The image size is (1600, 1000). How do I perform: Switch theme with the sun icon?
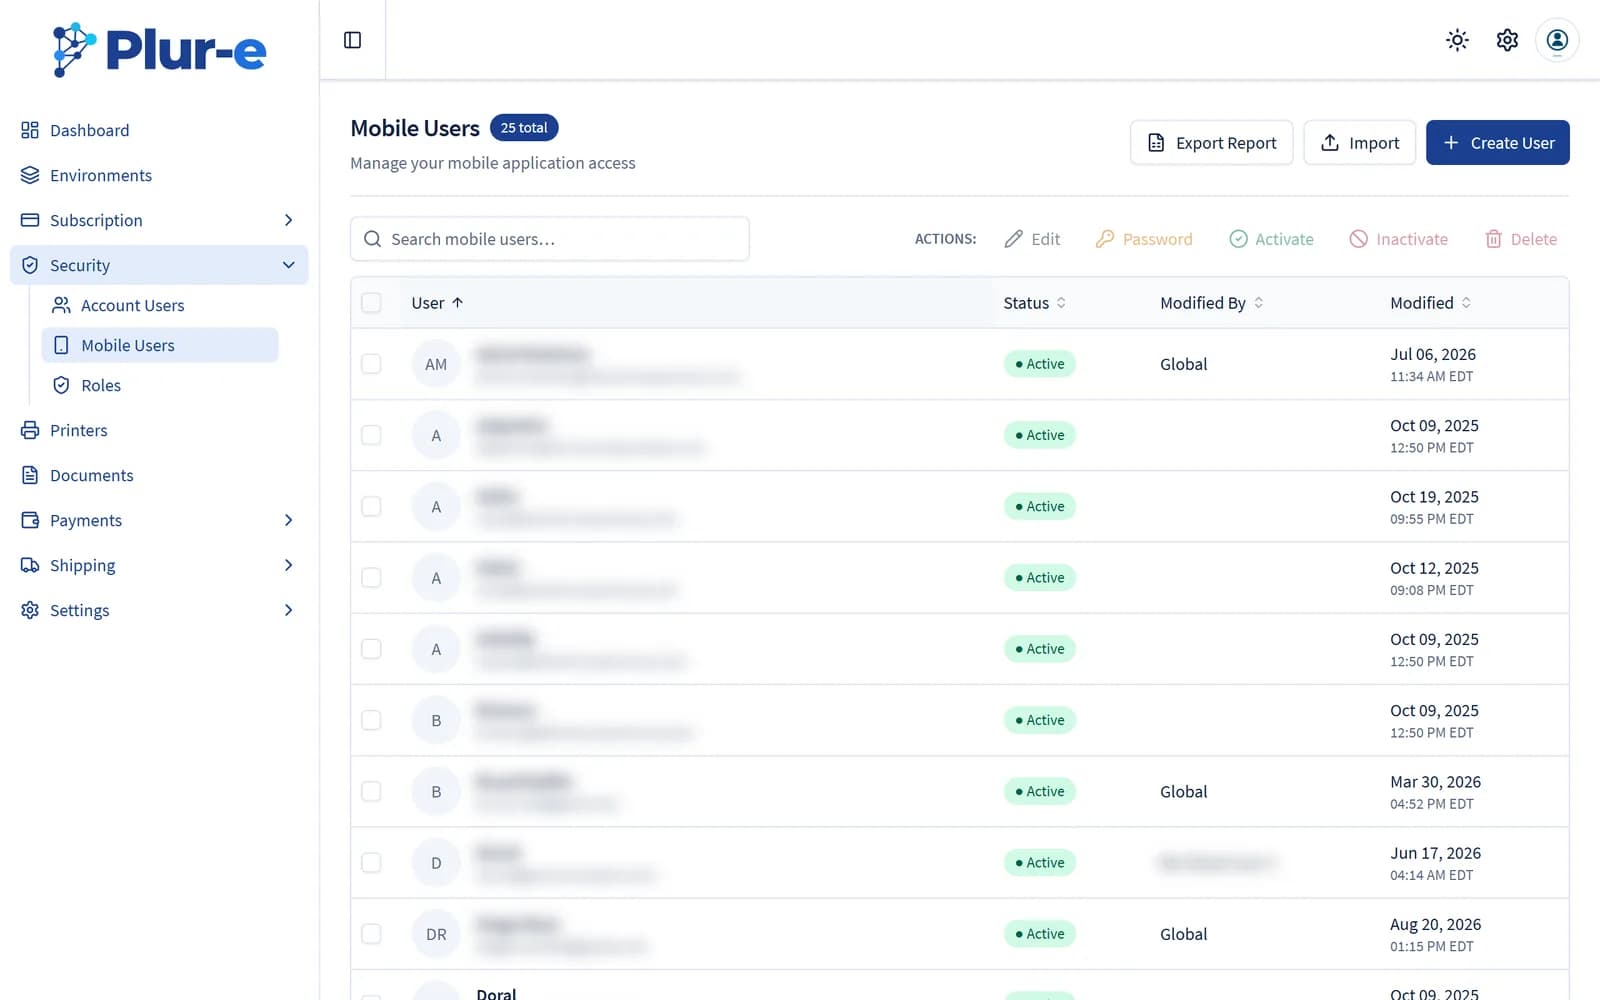(1457, 40)
